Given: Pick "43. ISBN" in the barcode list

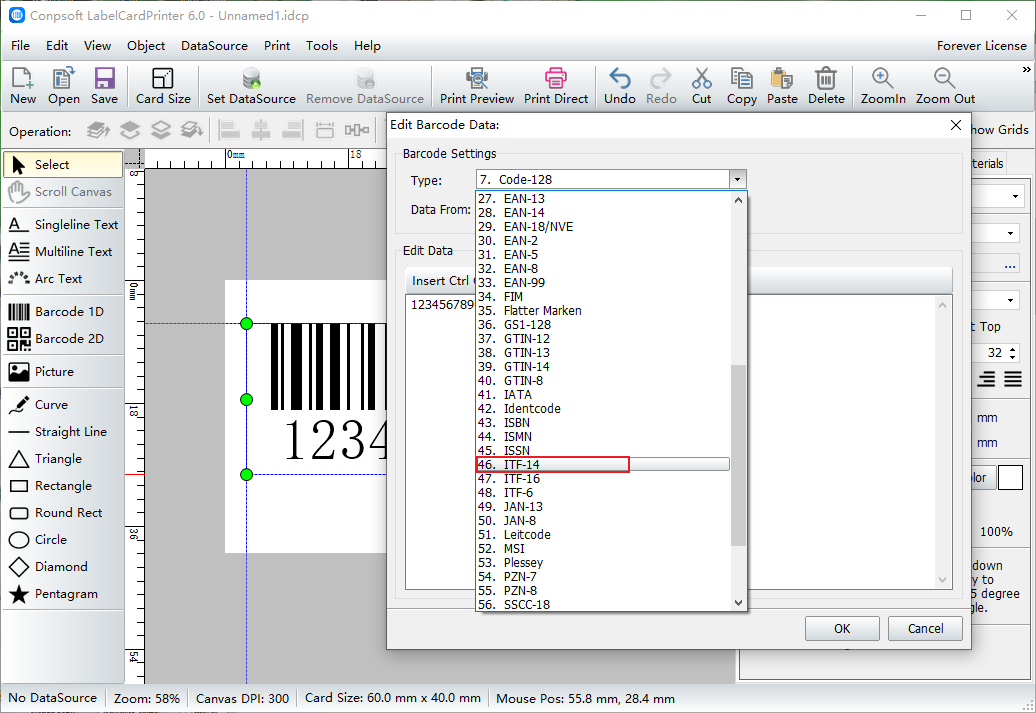Looking at the screenshot, I should click(603, 423).
